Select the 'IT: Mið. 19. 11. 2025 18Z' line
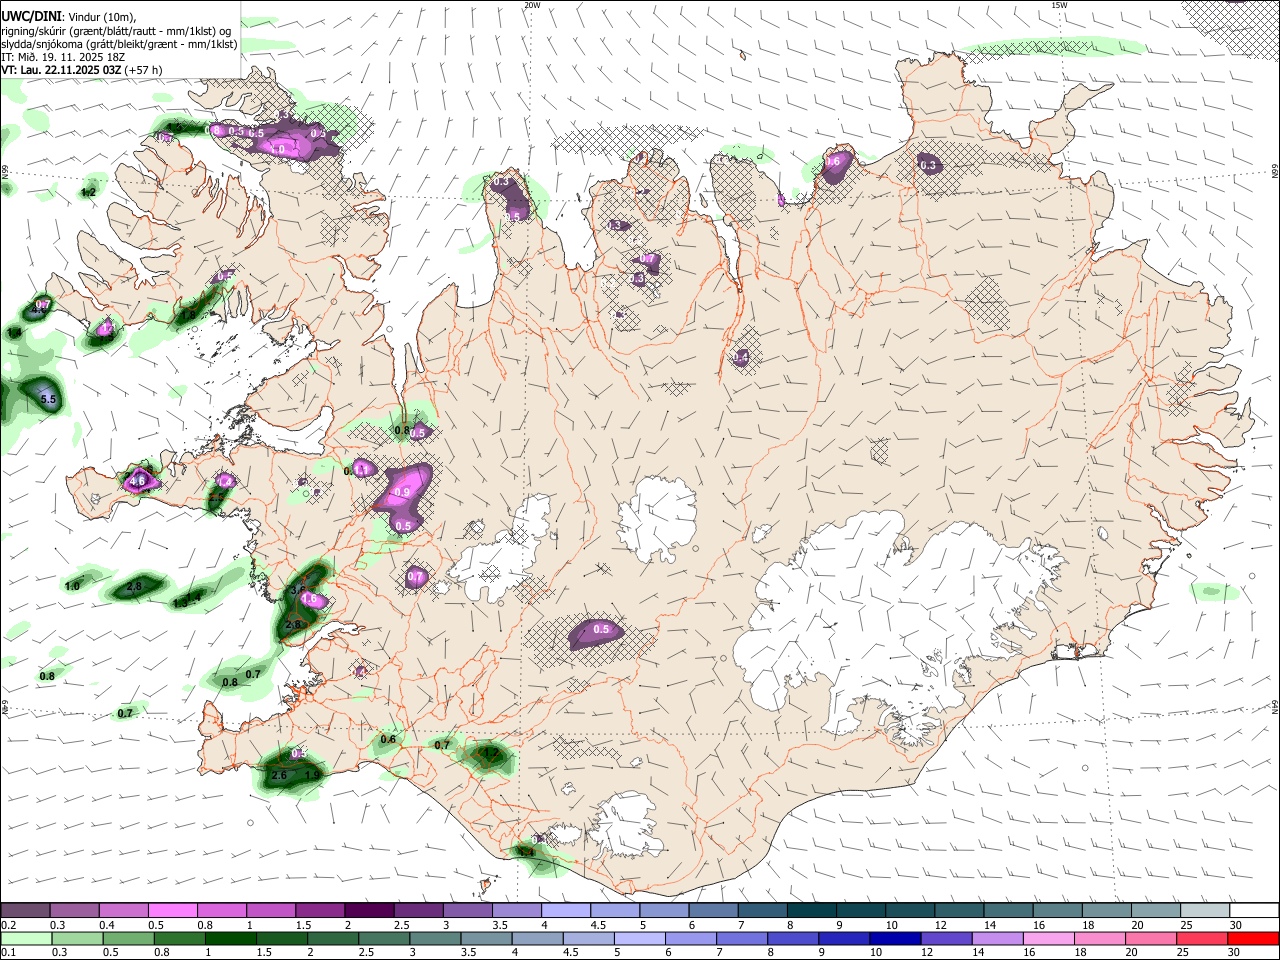1280x960 pixels. 64,57
